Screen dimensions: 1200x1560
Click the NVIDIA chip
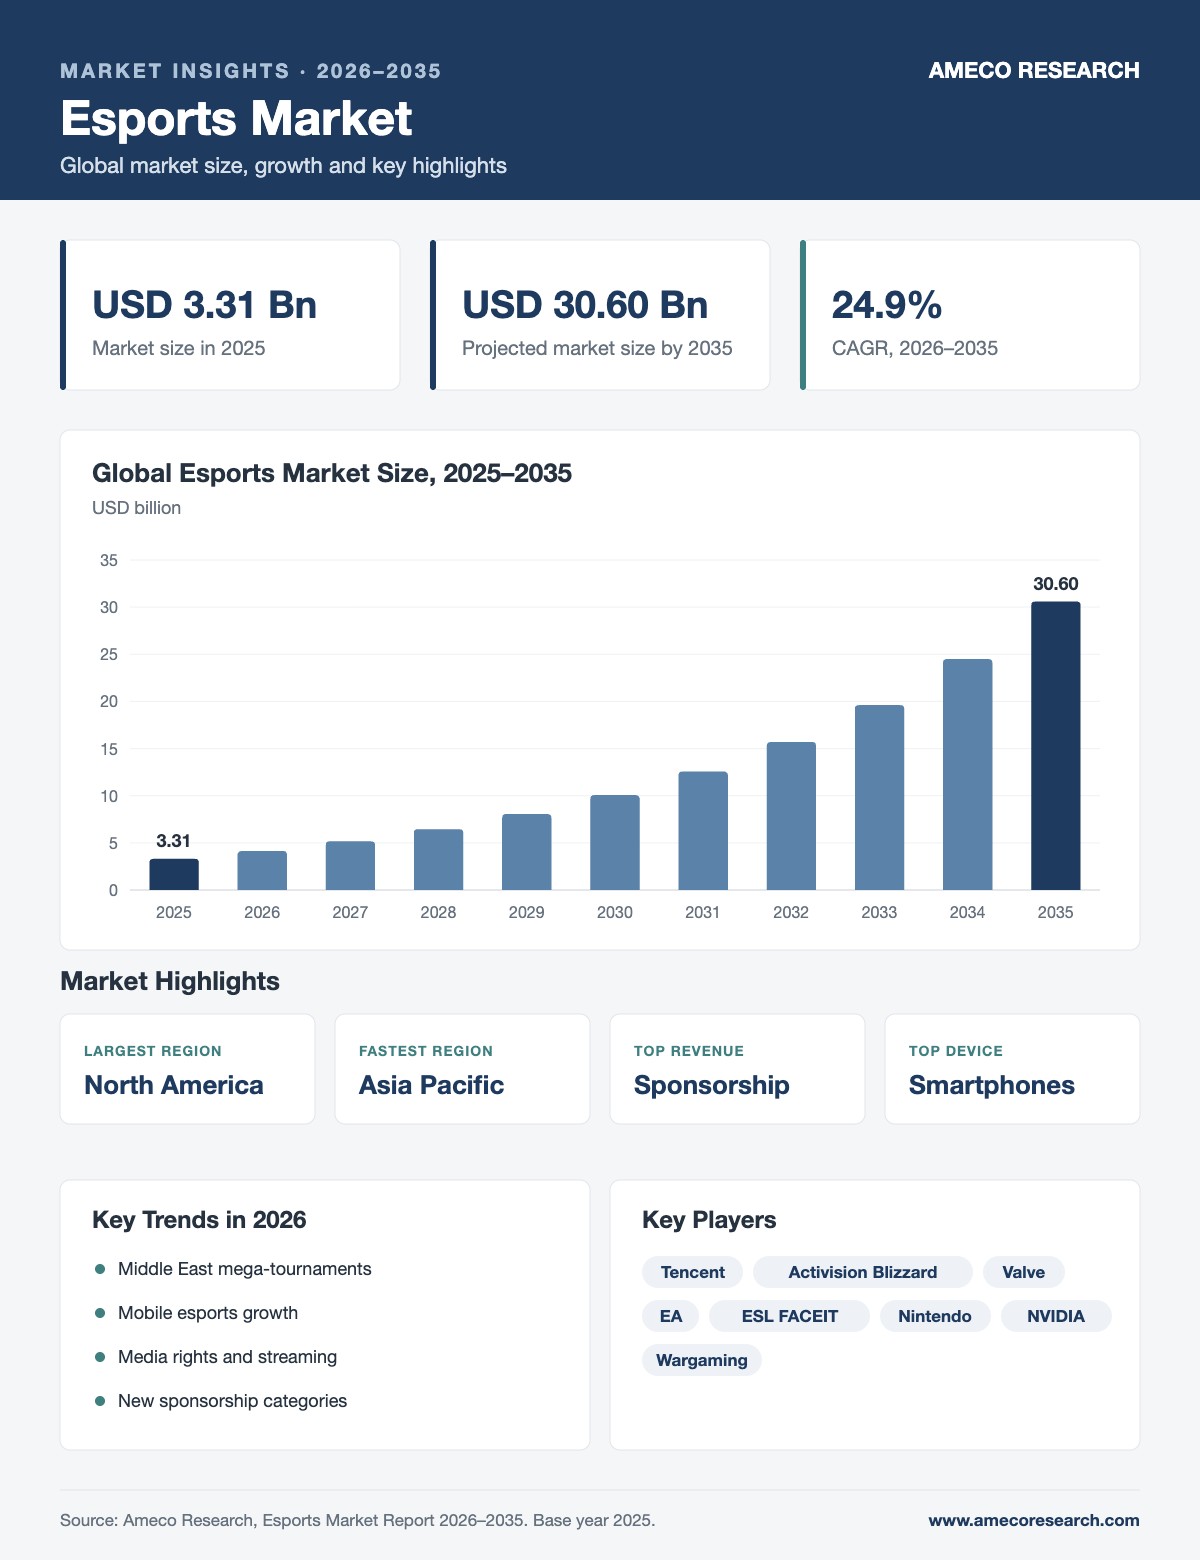point(1056,1316)
